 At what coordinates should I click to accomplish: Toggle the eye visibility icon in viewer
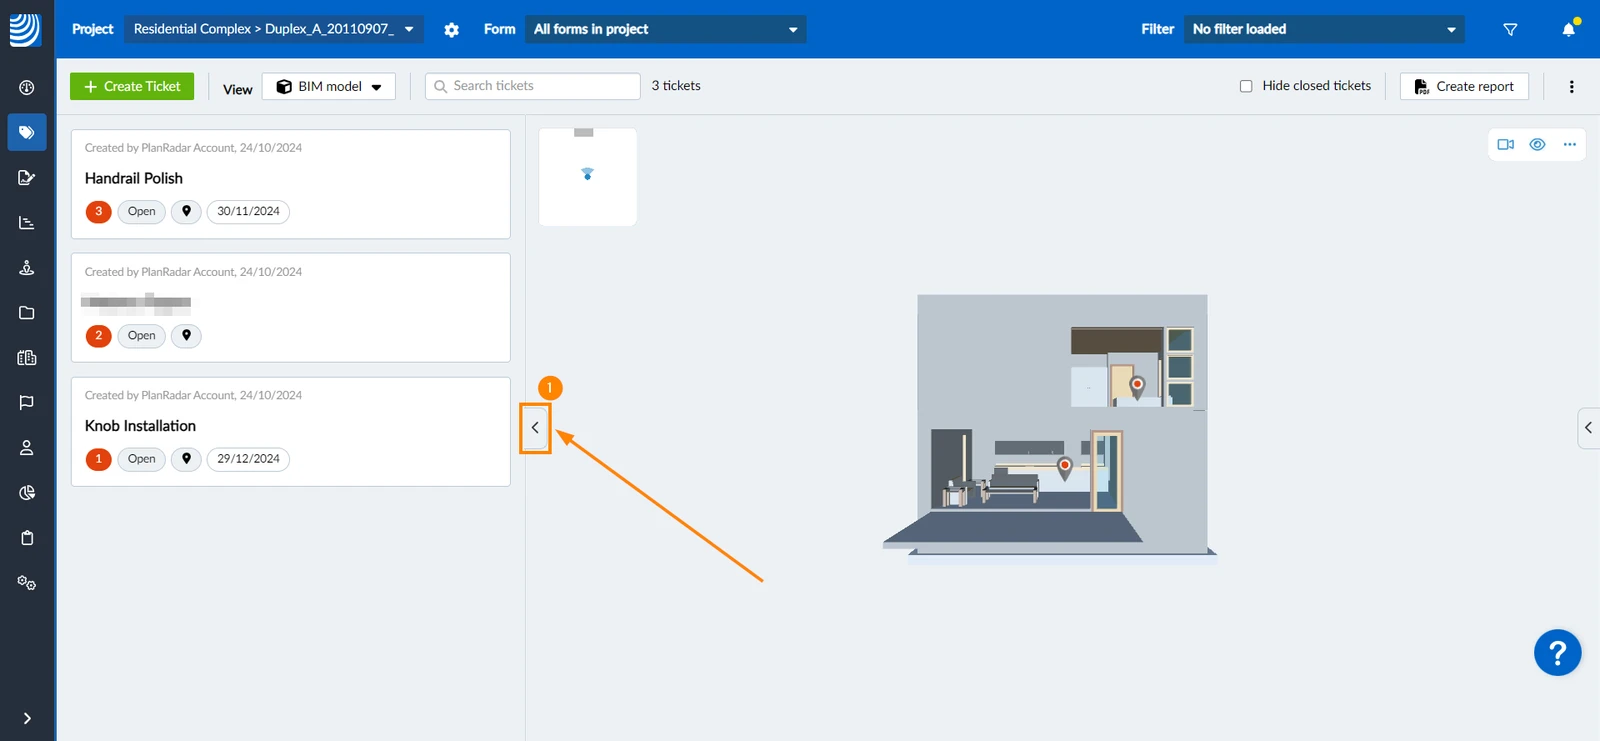tap(1538, 144)
